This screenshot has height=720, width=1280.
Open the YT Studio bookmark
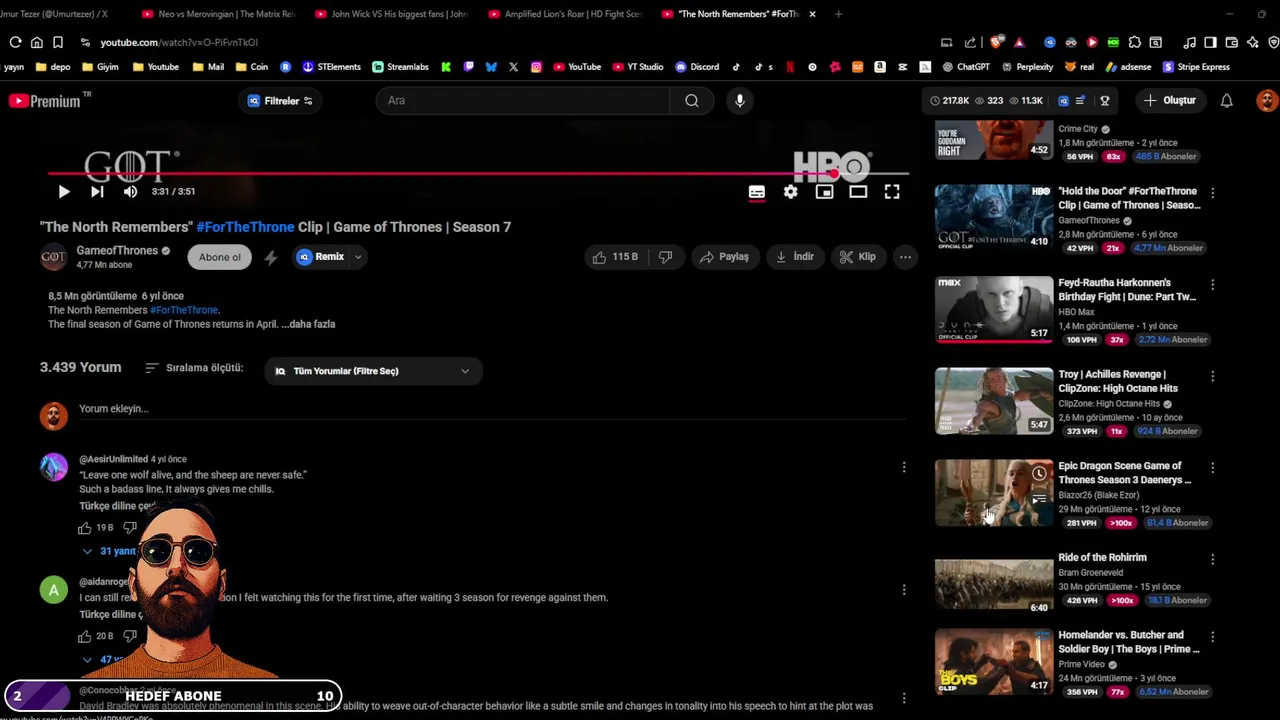(x=636, y=67)
